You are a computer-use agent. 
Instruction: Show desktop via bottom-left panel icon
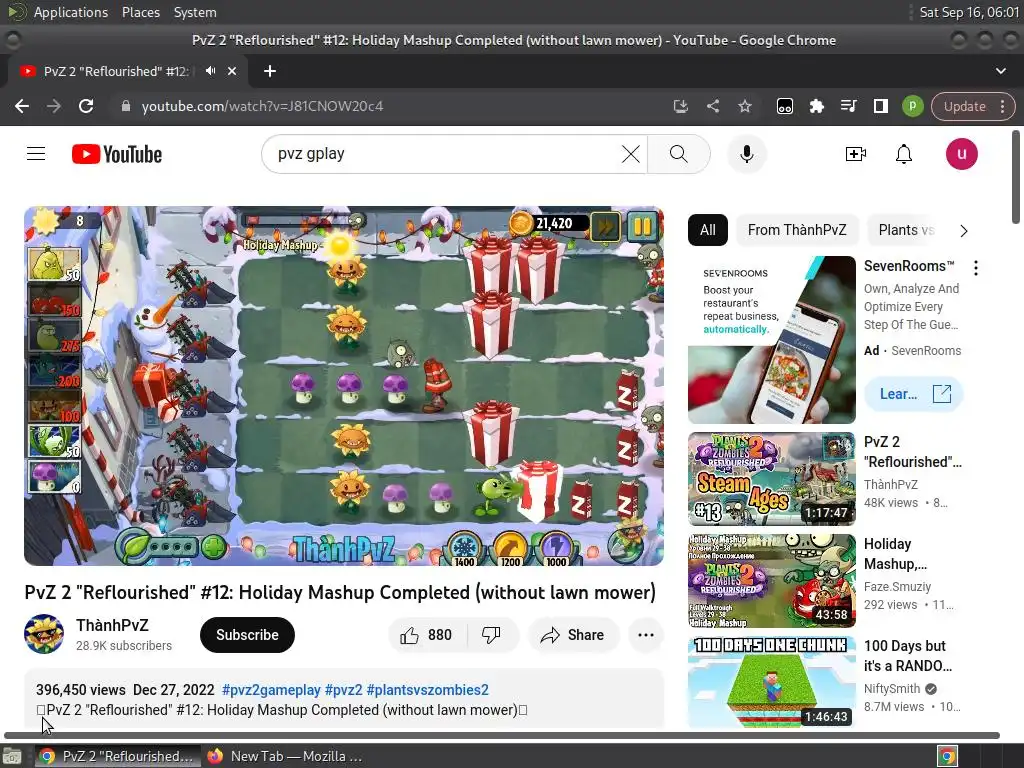12,756
